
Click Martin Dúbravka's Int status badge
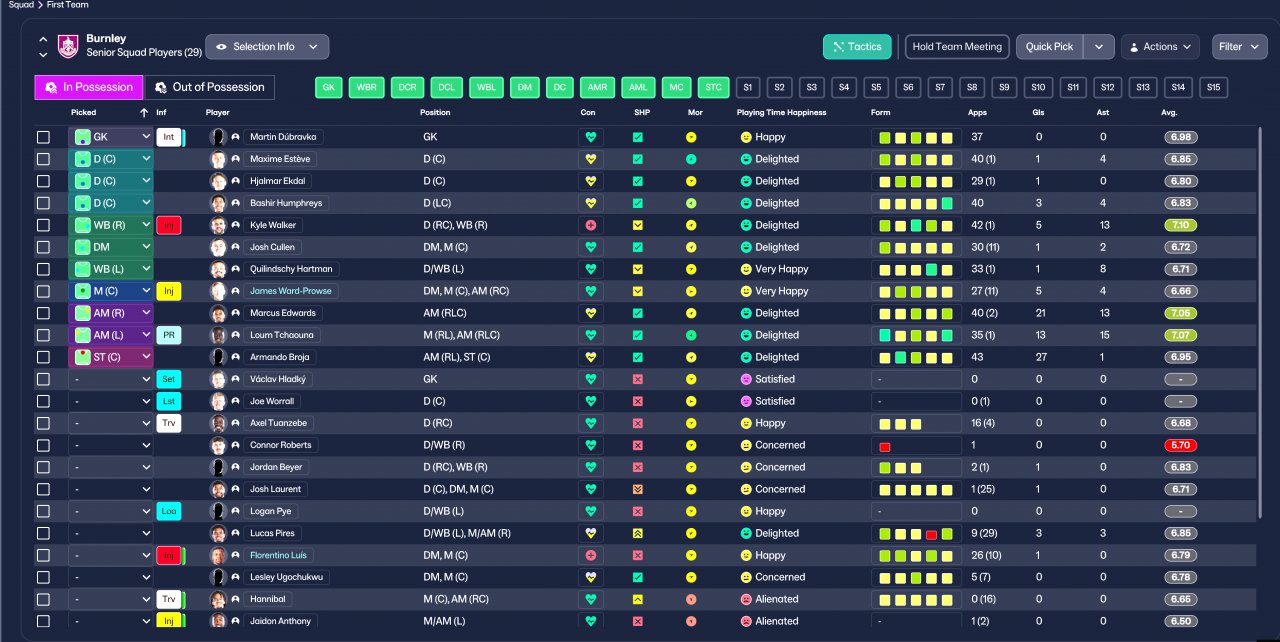pyautogui.click(x=169, y=137)
